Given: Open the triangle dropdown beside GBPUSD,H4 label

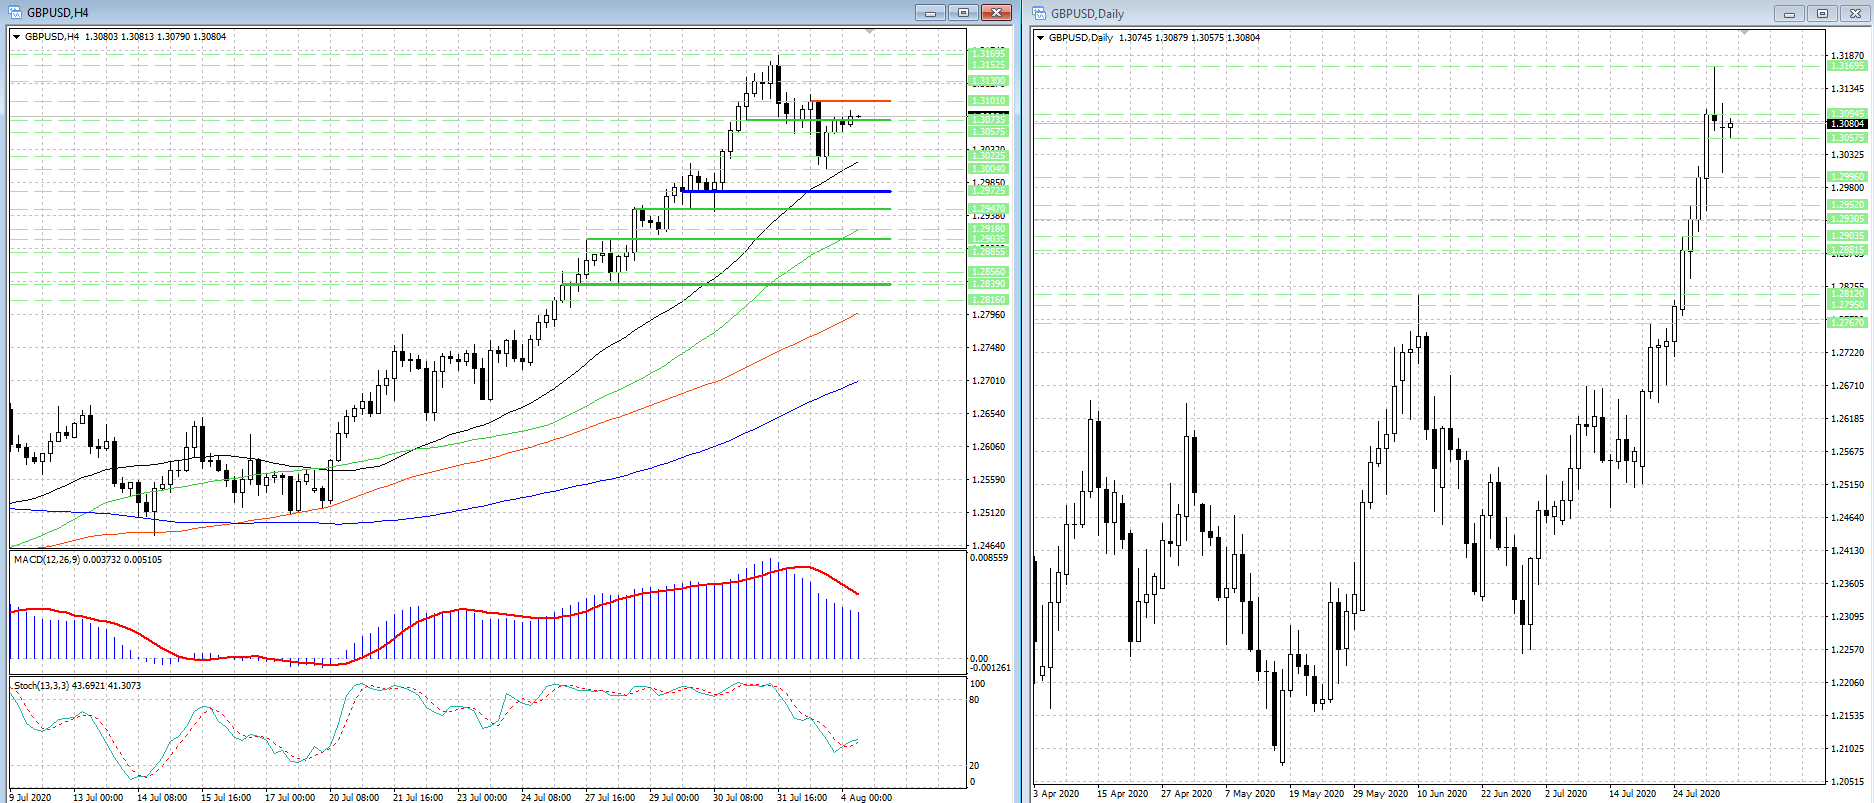Looking at the screenshot, I should click(17, 37).
